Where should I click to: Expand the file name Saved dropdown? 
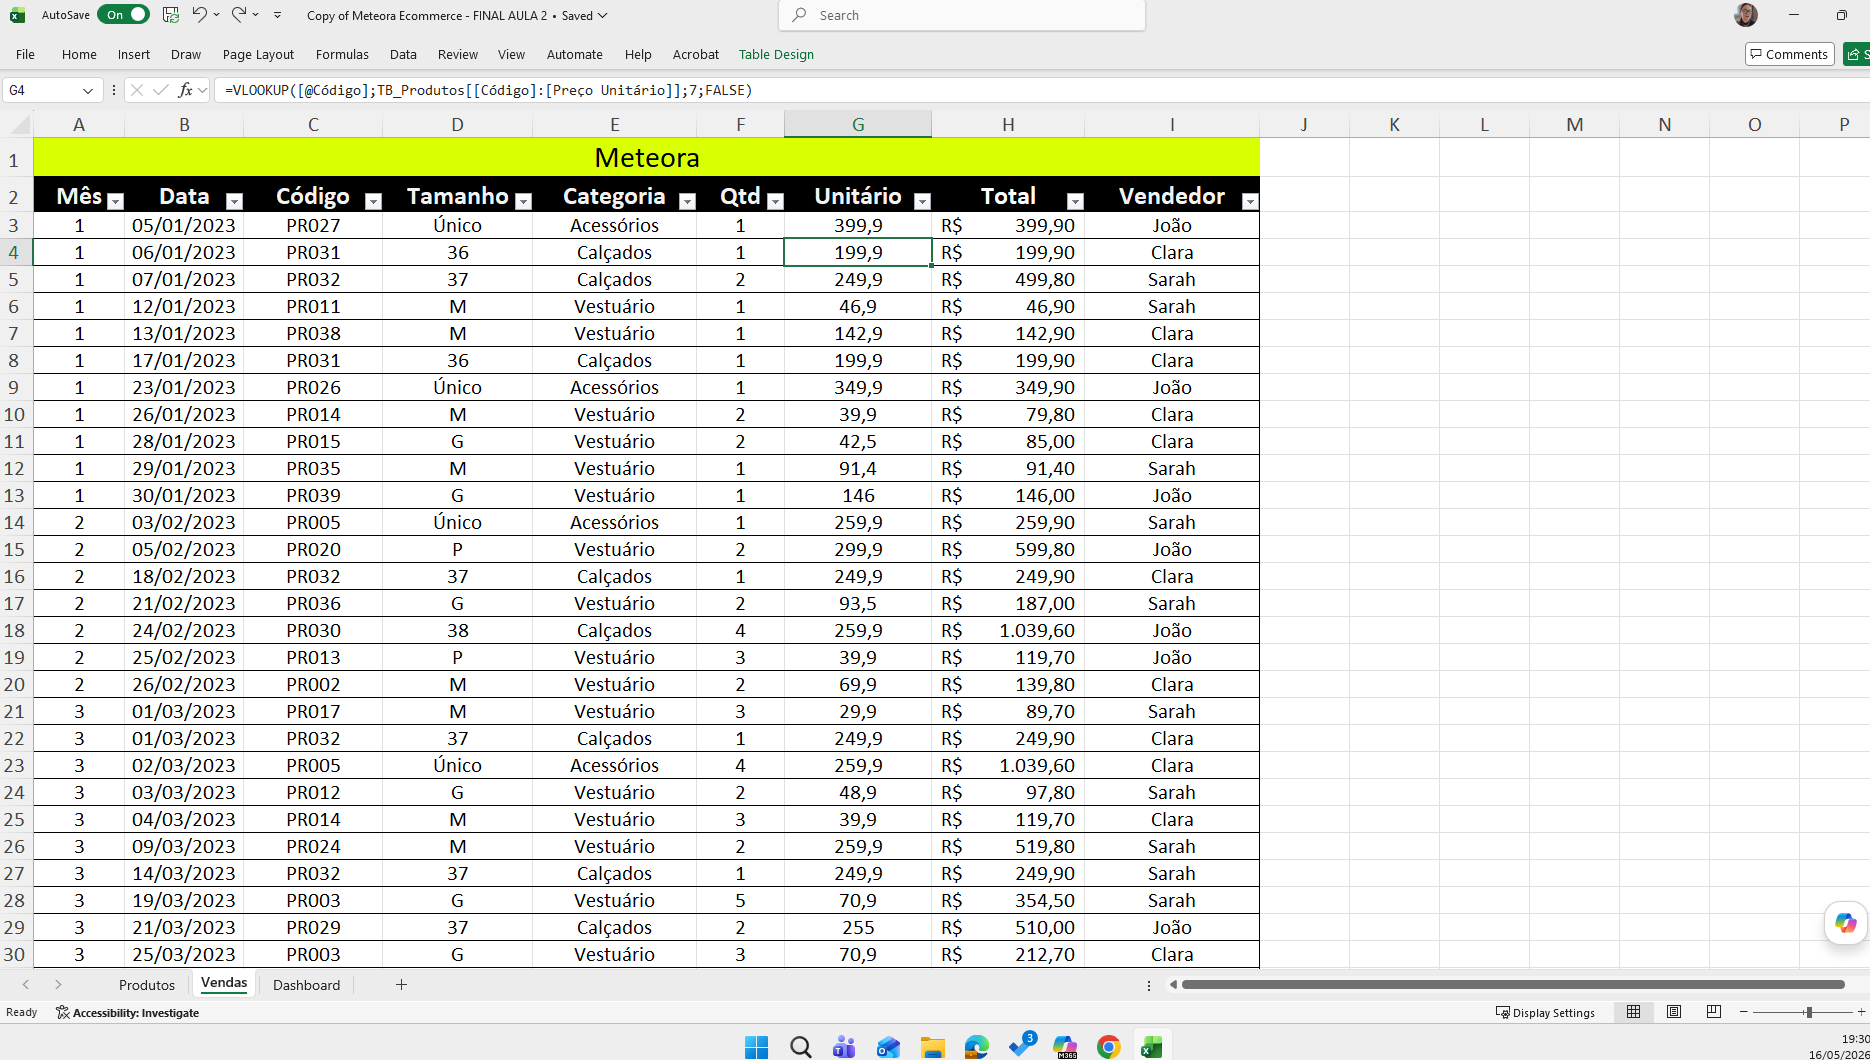pyautogui.click(x=602, y=15)
